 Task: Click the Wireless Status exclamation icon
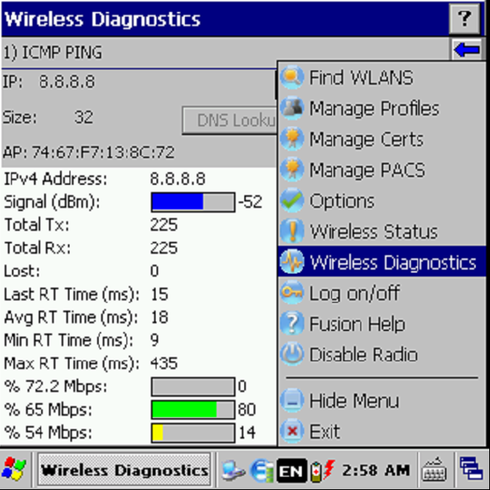point(292,231)
